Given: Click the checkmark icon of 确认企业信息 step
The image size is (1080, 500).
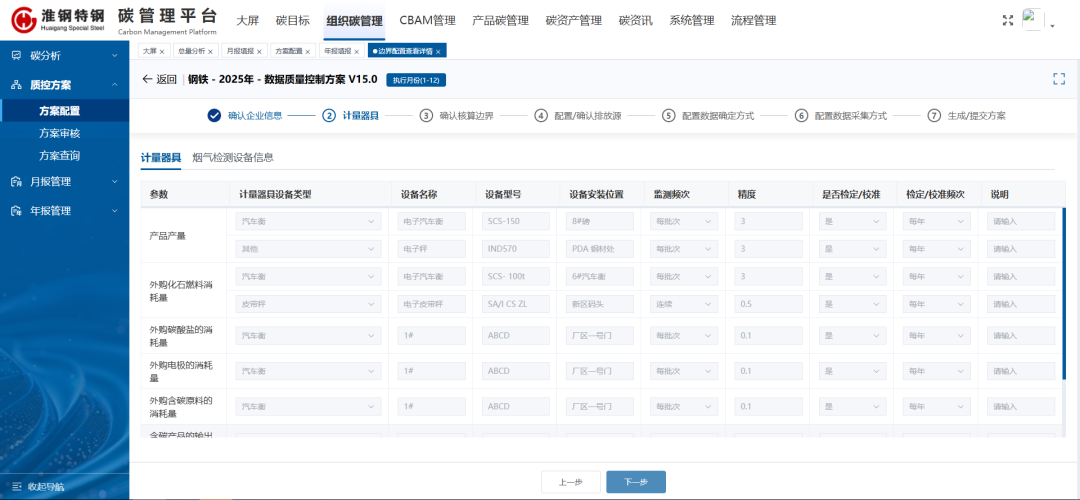Looking at the screenshot, I should (214, 116).
